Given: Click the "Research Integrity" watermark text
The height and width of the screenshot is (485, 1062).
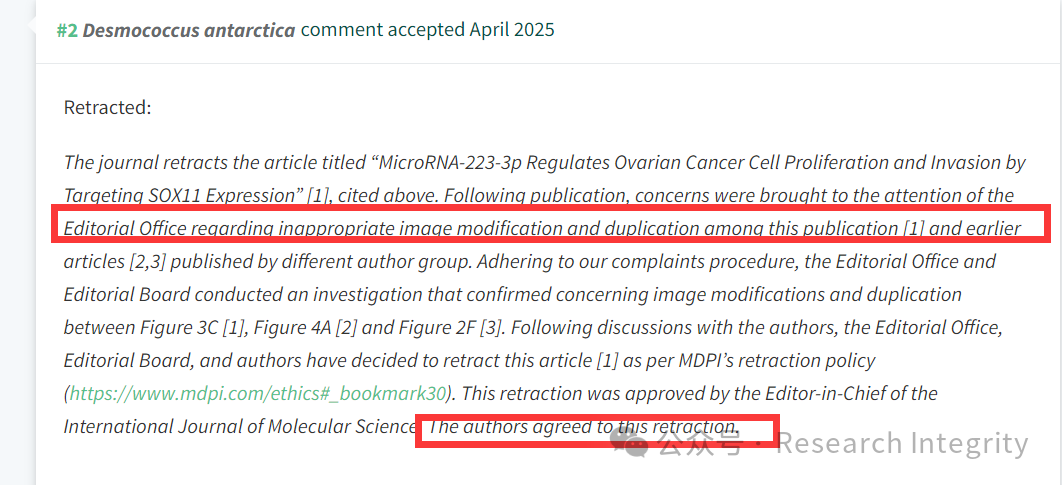Looking at the screenshot, I should pos(902,444).
